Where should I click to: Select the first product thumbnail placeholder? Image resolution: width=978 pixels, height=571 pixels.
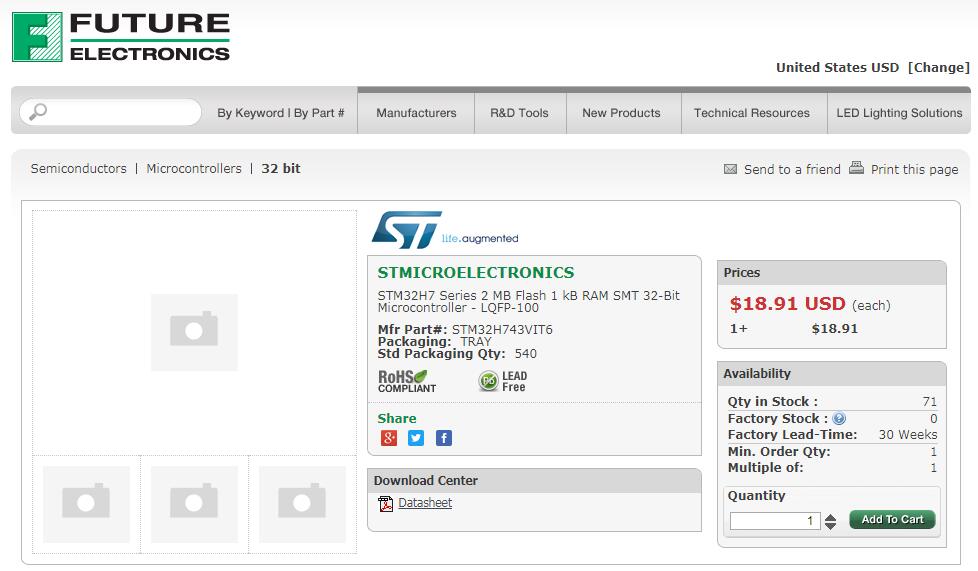coord(86,504)
